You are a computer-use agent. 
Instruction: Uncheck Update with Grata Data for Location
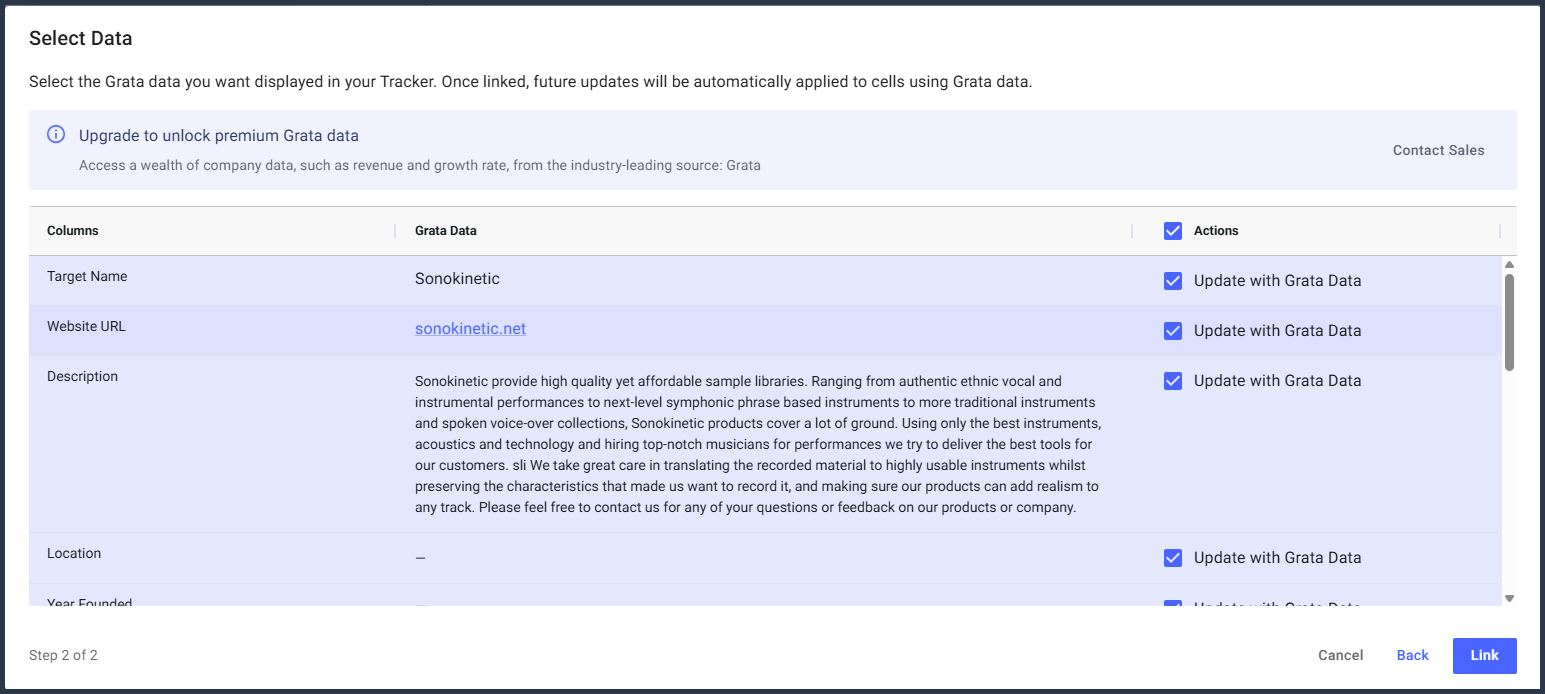click(1173, 558)
